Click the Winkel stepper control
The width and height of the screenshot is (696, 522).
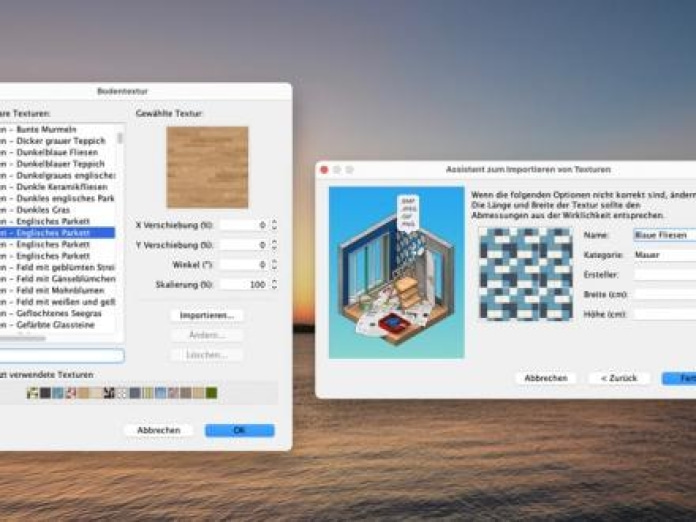[x=275, y=265]
